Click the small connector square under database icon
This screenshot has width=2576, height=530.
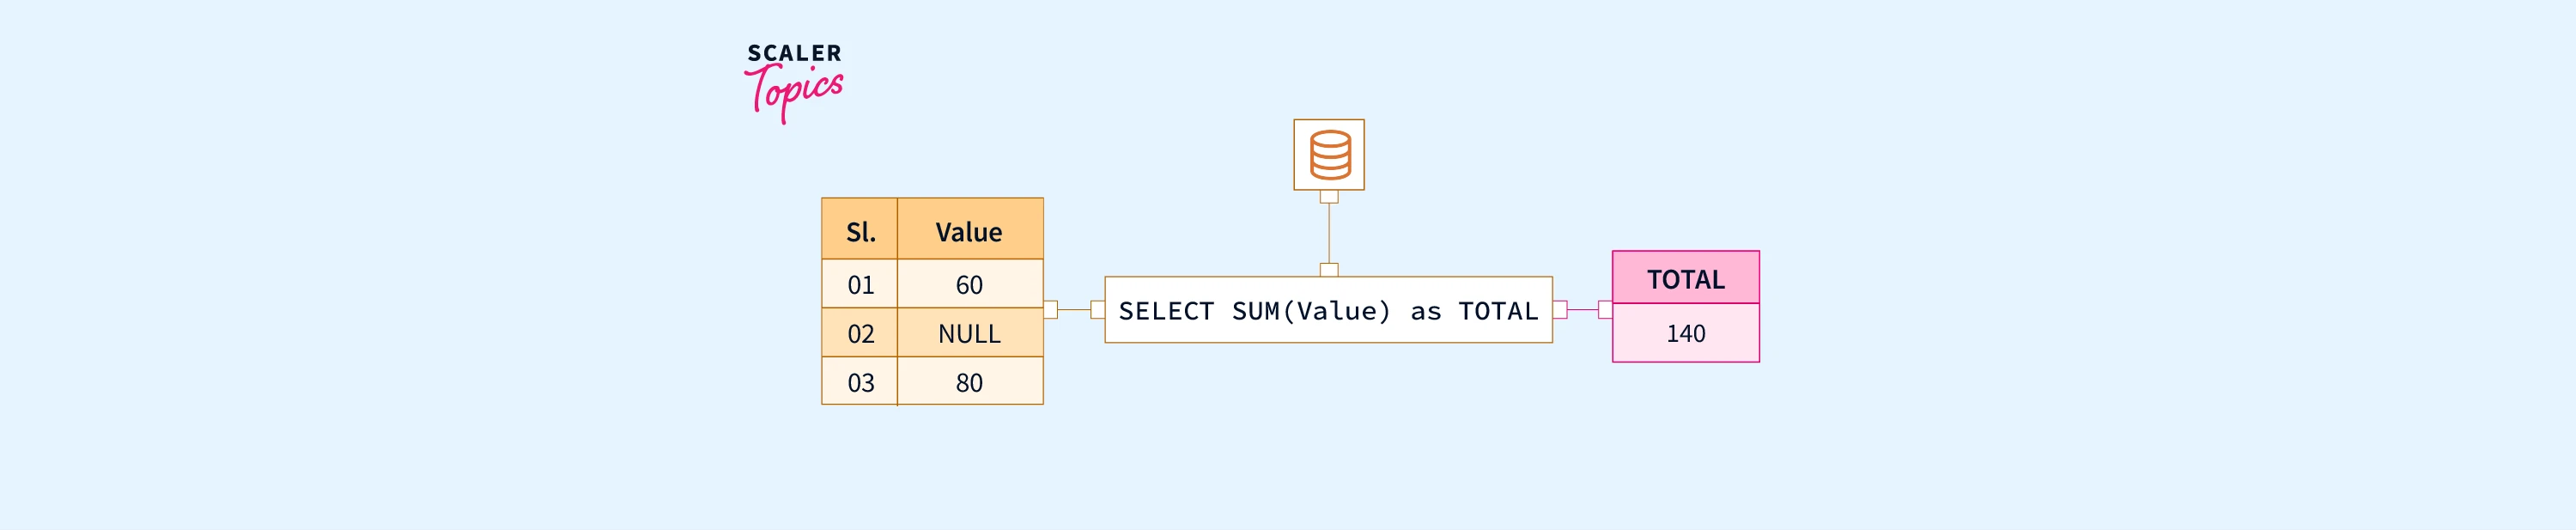pos(1329,197)
